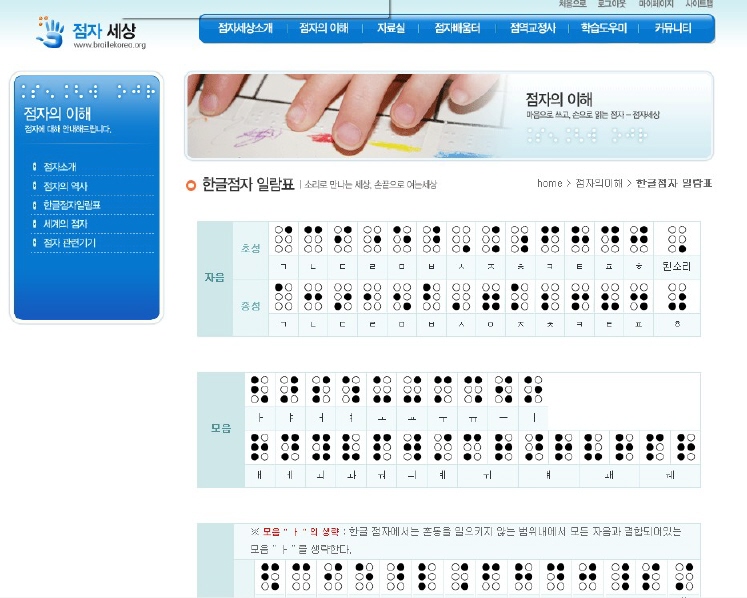The image size is (747, 598).
Task: Click the 초성 row header
Action: 251,249
